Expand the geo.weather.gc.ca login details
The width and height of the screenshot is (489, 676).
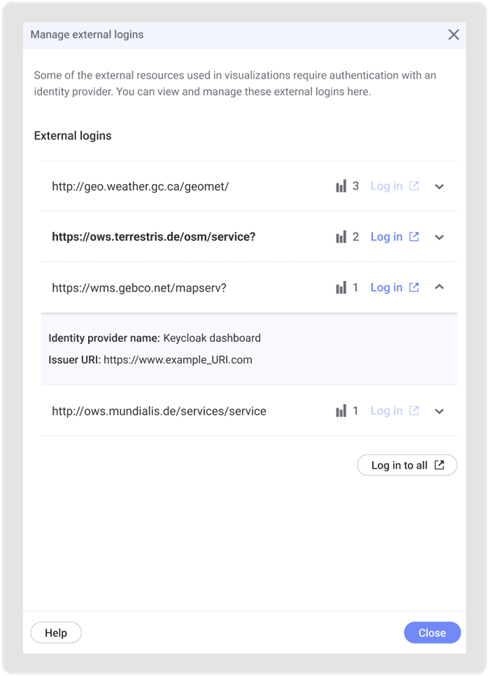(x=439, y=187)
